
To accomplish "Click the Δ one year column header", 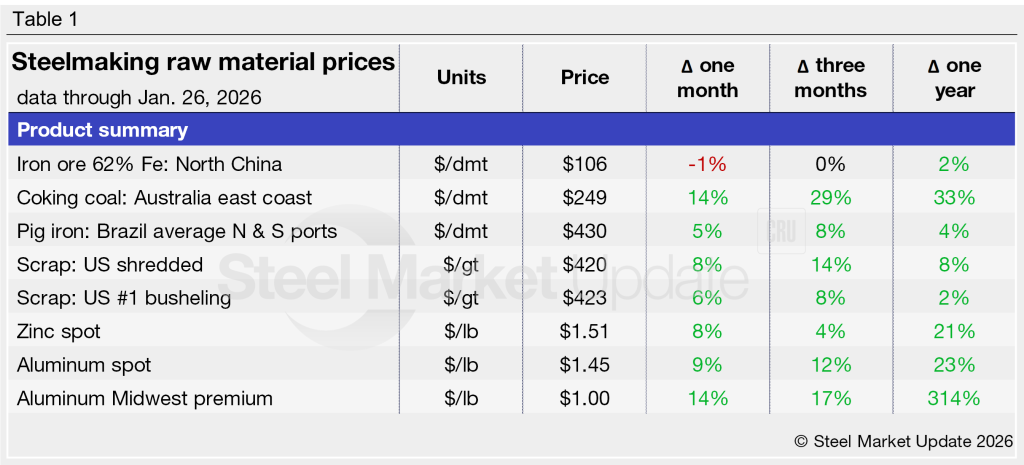I will (954, 78).
